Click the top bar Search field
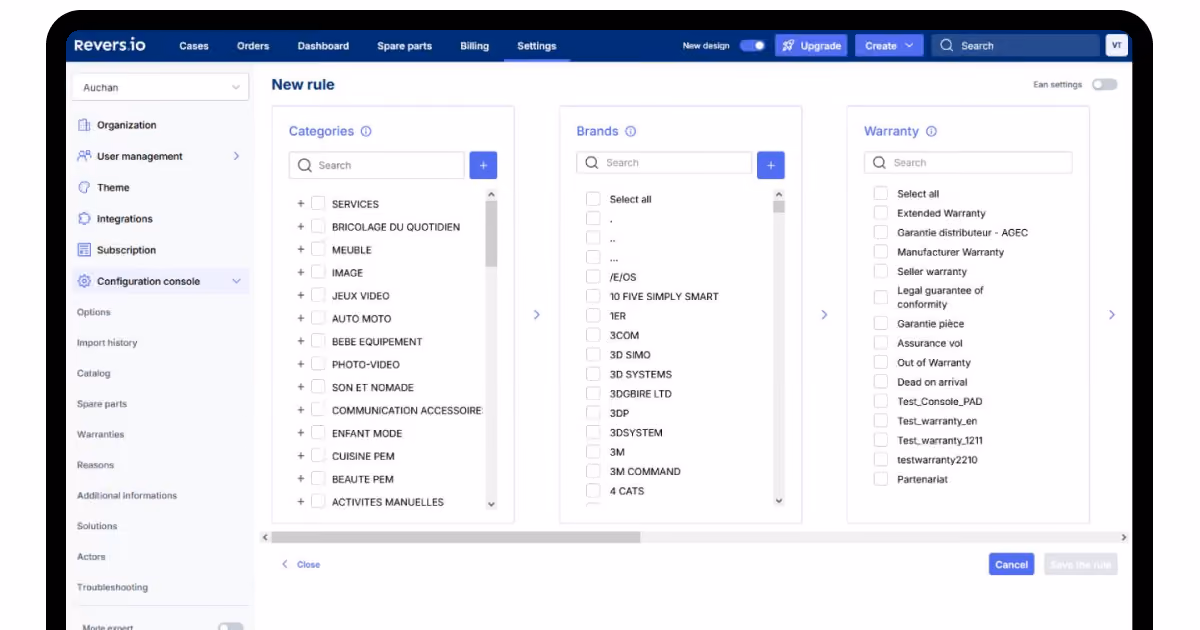This screenshot has width=1200, height=630. point(1014,45)
